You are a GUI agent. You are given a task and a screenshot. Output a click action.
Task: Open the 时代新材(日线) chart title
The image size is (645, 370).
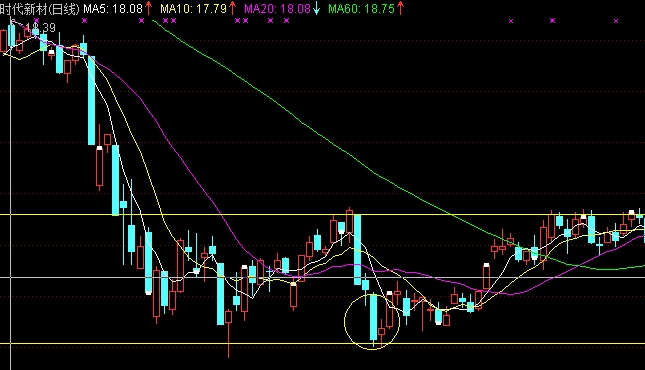pyautogui.click(x=40, y=9)
